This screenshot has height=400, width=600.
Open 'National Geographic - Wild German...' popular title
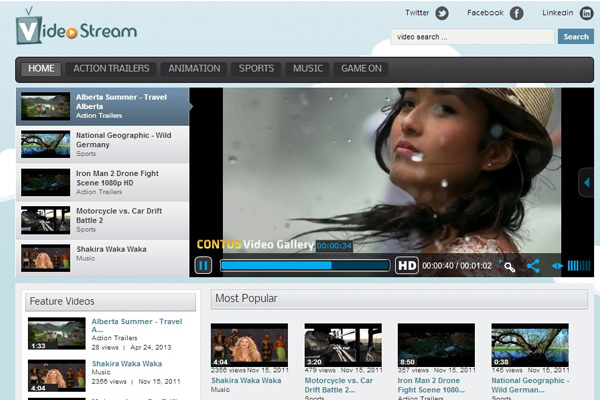point(530,385)
